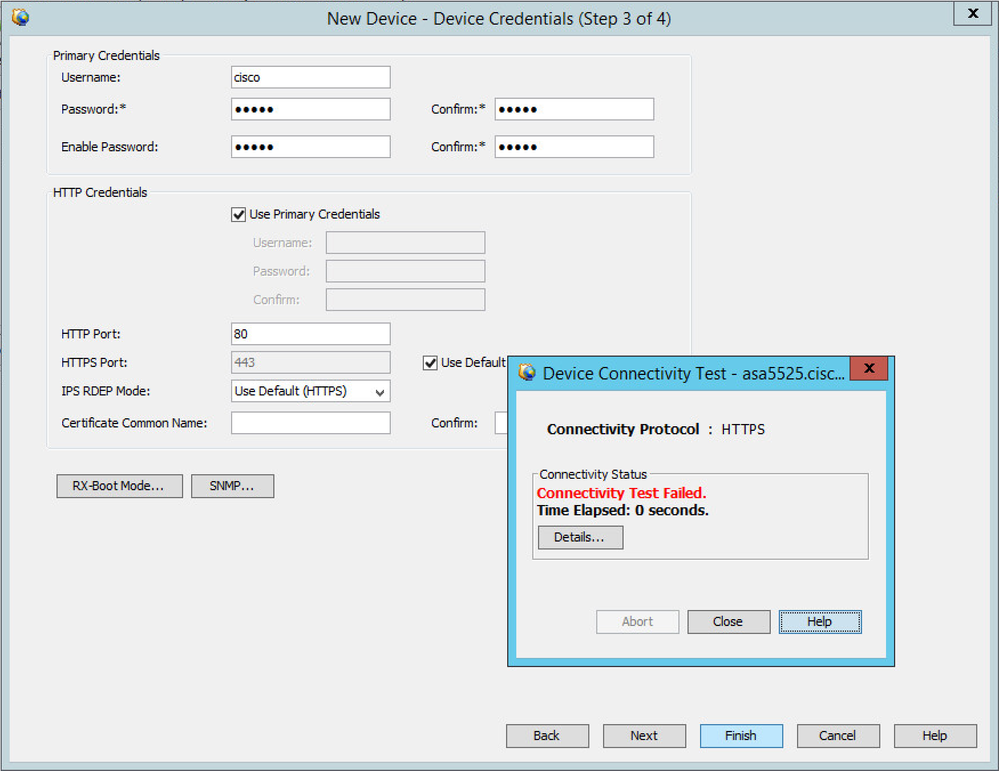This screenshot has width=999, height=771.
Task: Click the Confirm field beside Enable Password
Action: [574, 147]
